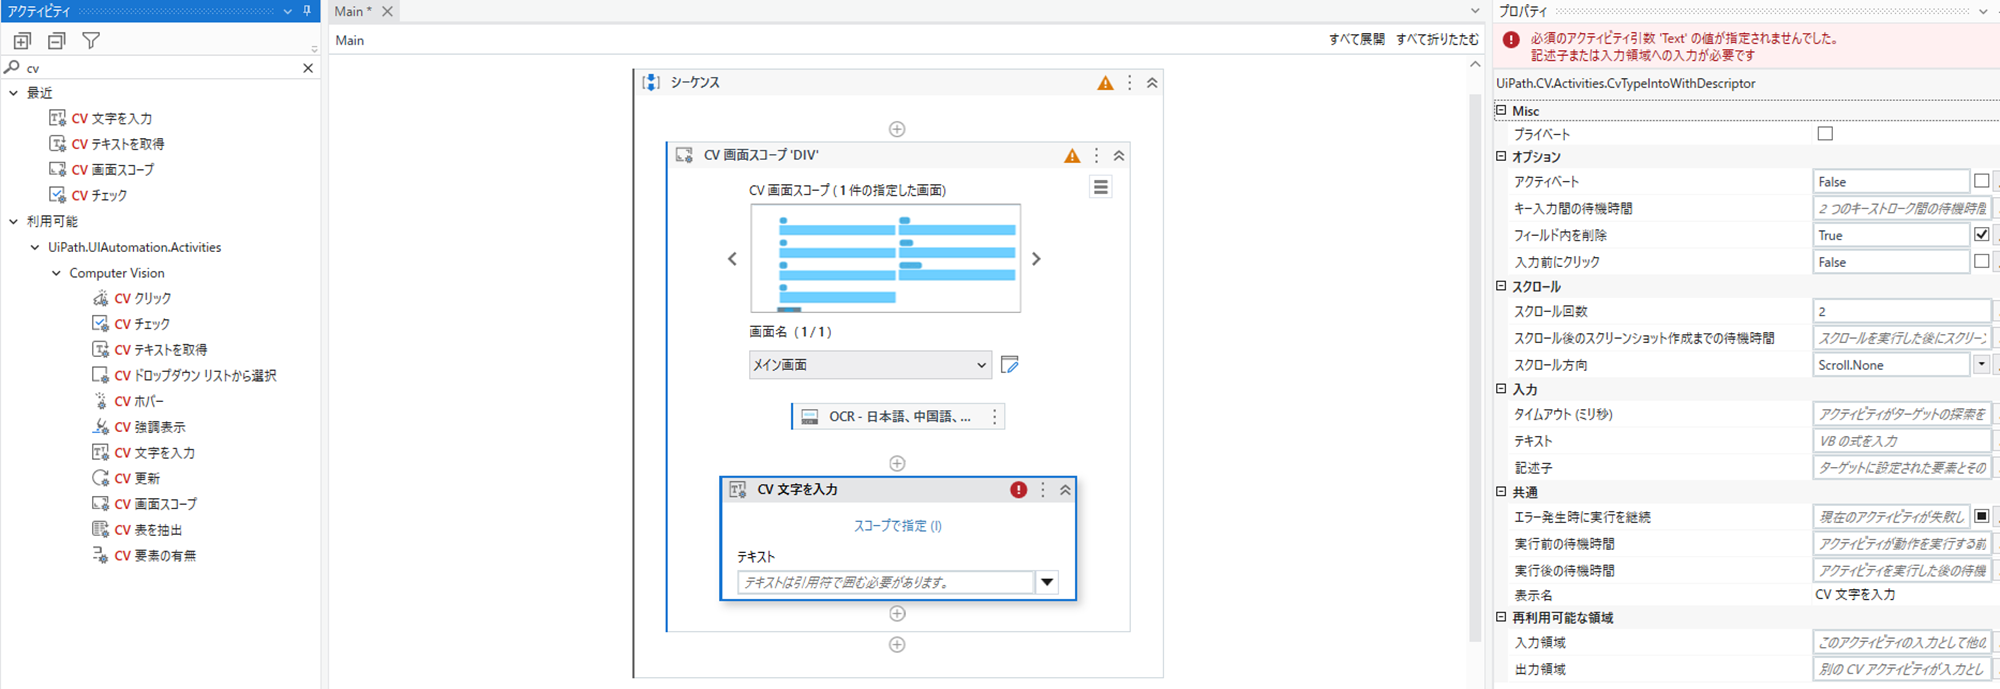Screen dimensions: 2000x689
Task: Click the sequence warning triangle icon
Action: coord(1105,83)
